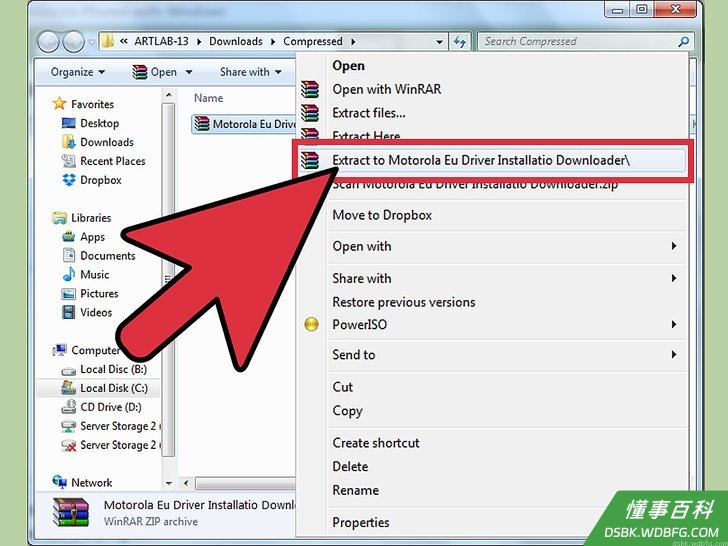Click the Network icon in sidebar

coord(59,482)
